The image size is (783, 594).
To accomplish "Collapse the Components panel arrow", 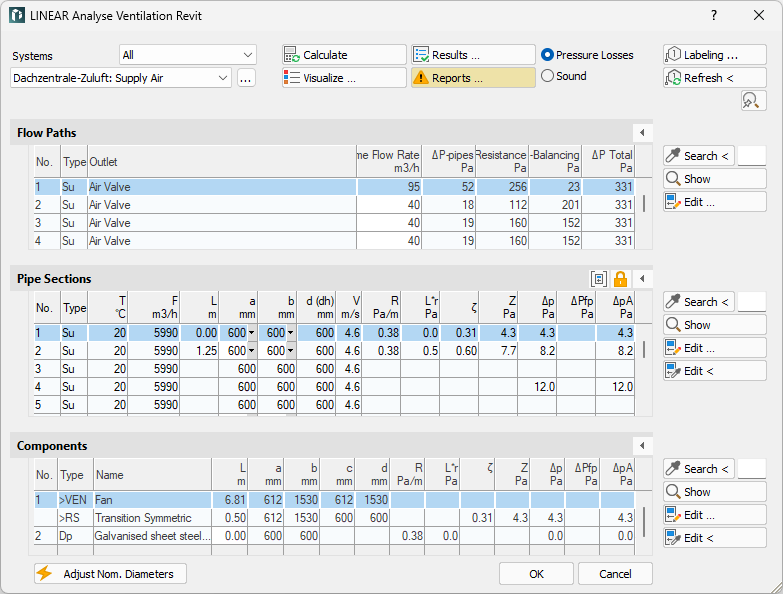I will click(642, 445).
